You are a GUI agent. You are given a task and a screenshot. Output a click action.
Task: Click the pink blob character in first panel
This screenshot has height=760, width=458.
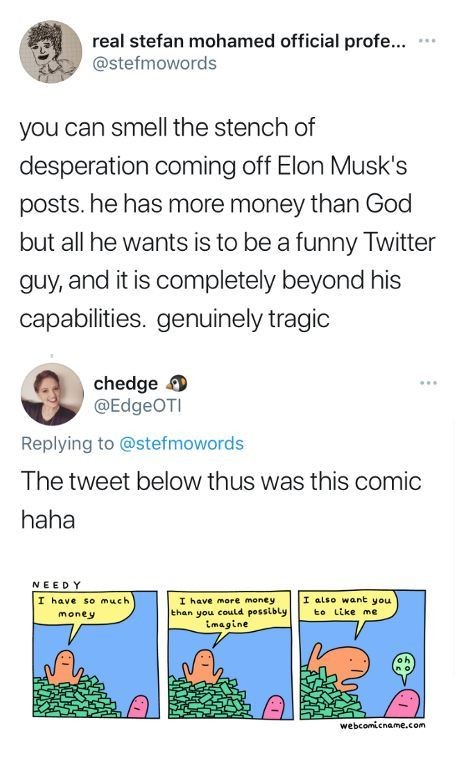139,706
